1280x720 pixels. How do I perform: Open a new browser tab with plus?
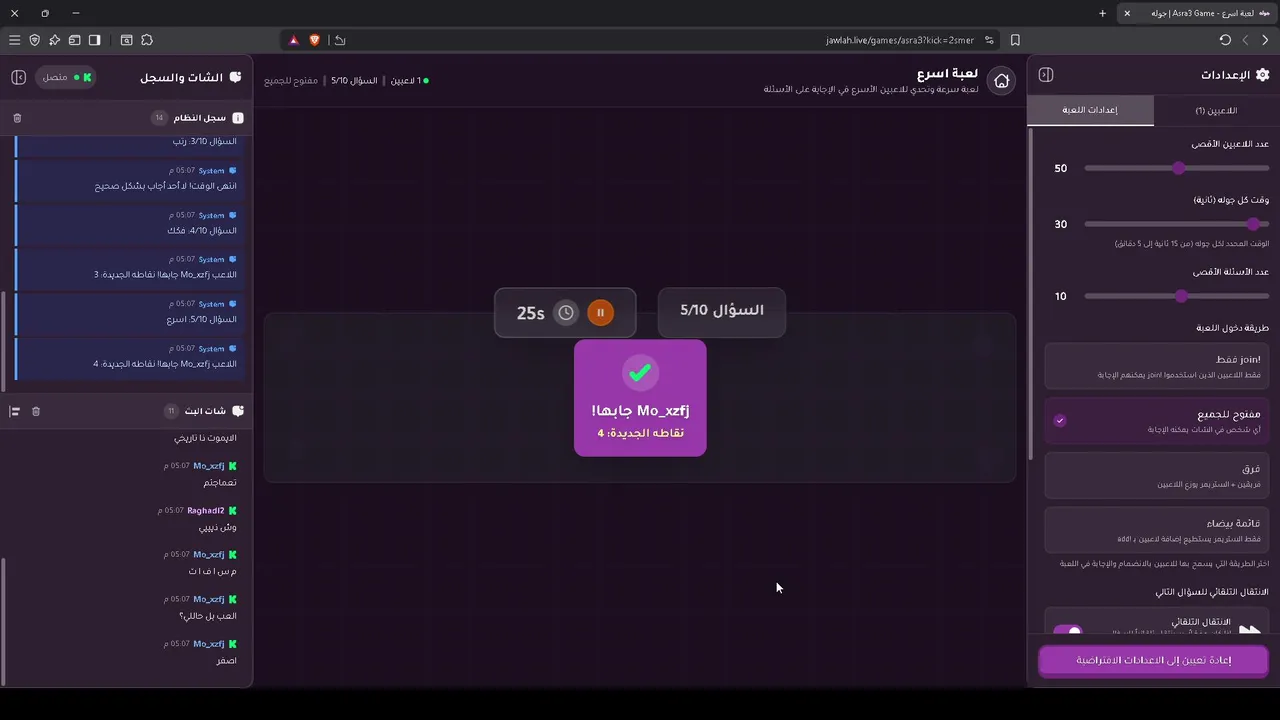[1102, 13]
